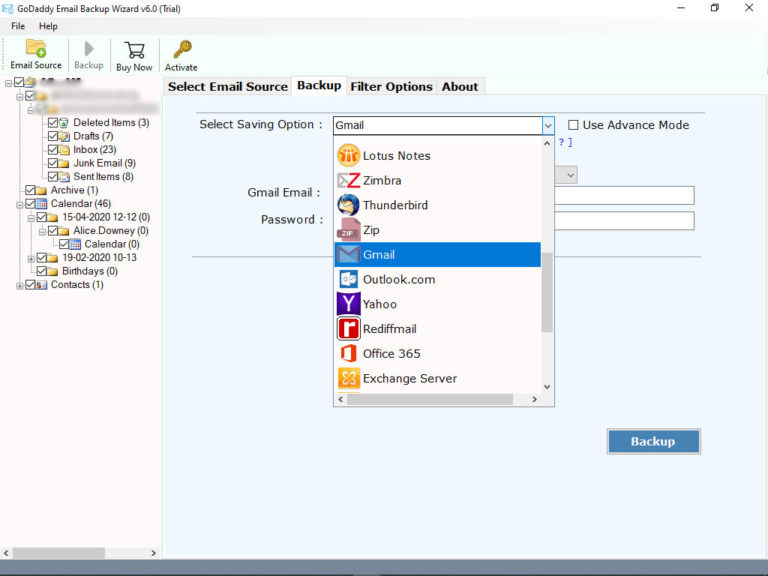Click the Exchange Server text label in the list
The image size is (768, 576).
tap(409, 379)
